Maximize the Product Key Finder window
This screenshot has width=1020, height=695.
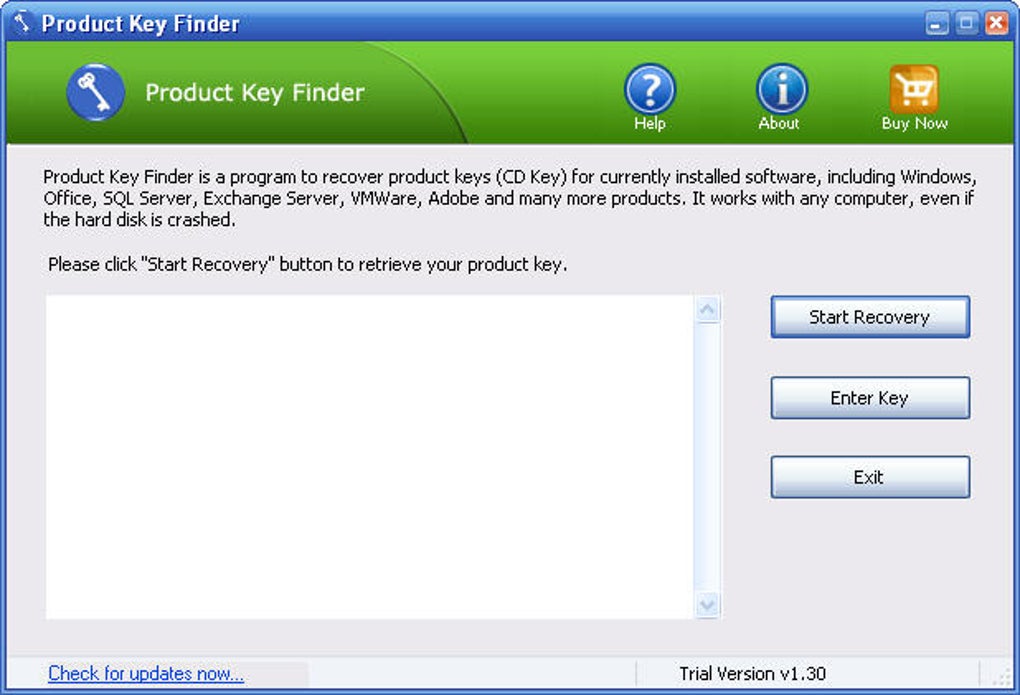pyautogui.click(x=967, y=23)
